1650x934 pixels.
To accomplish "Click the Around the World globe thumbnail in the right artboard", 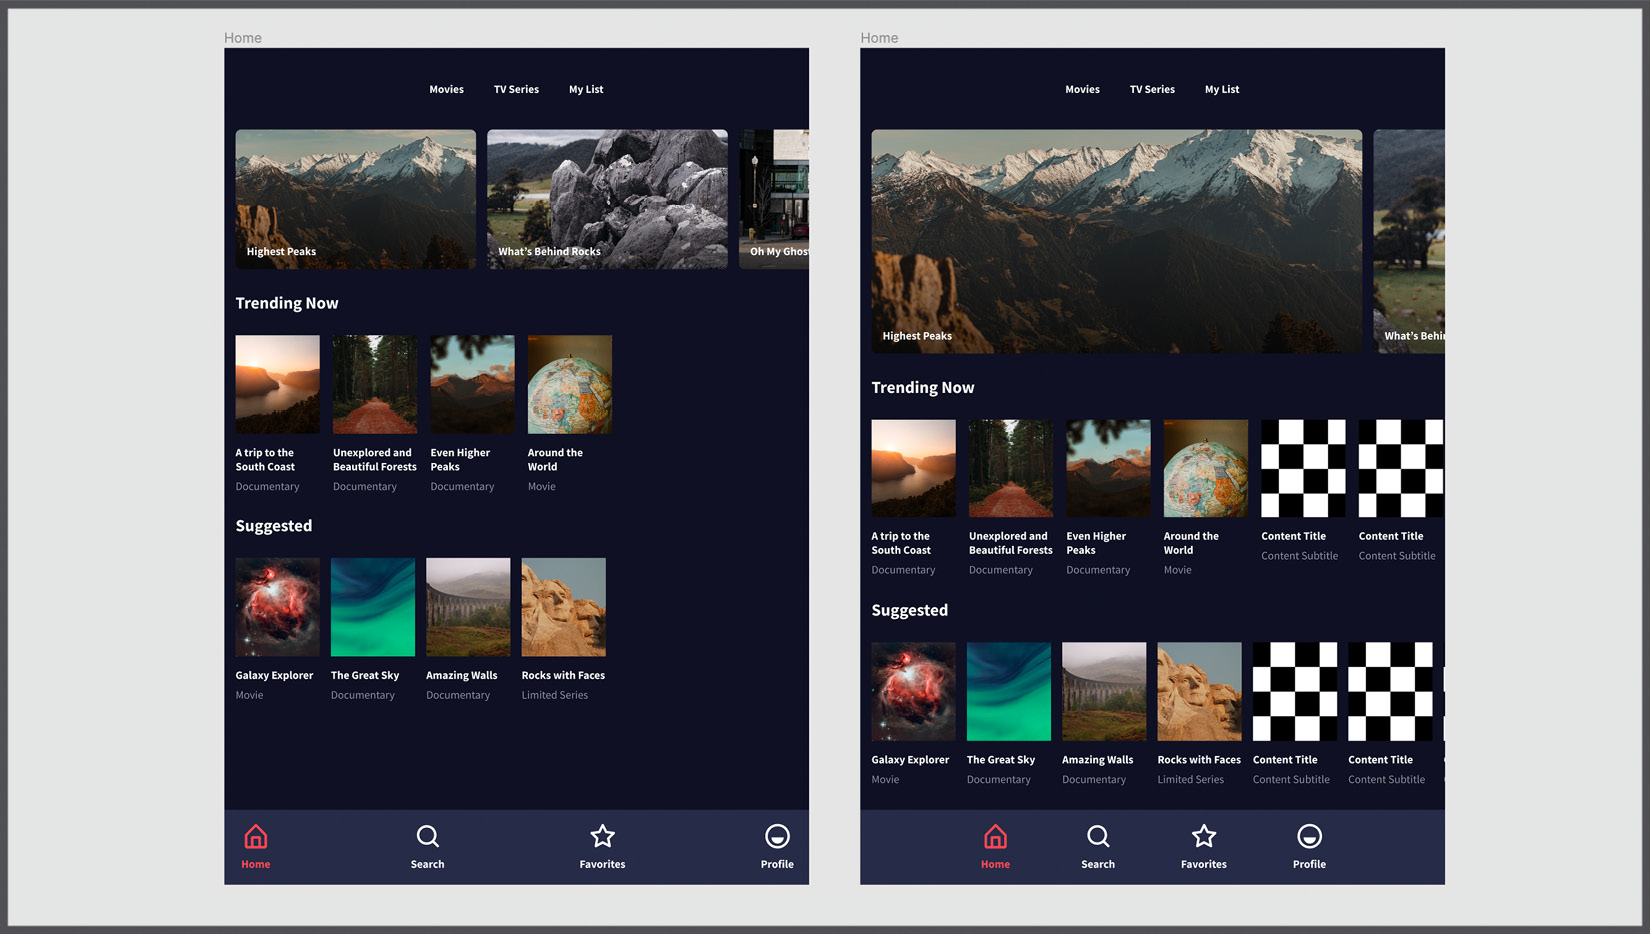I will (x=1205, y=468).
